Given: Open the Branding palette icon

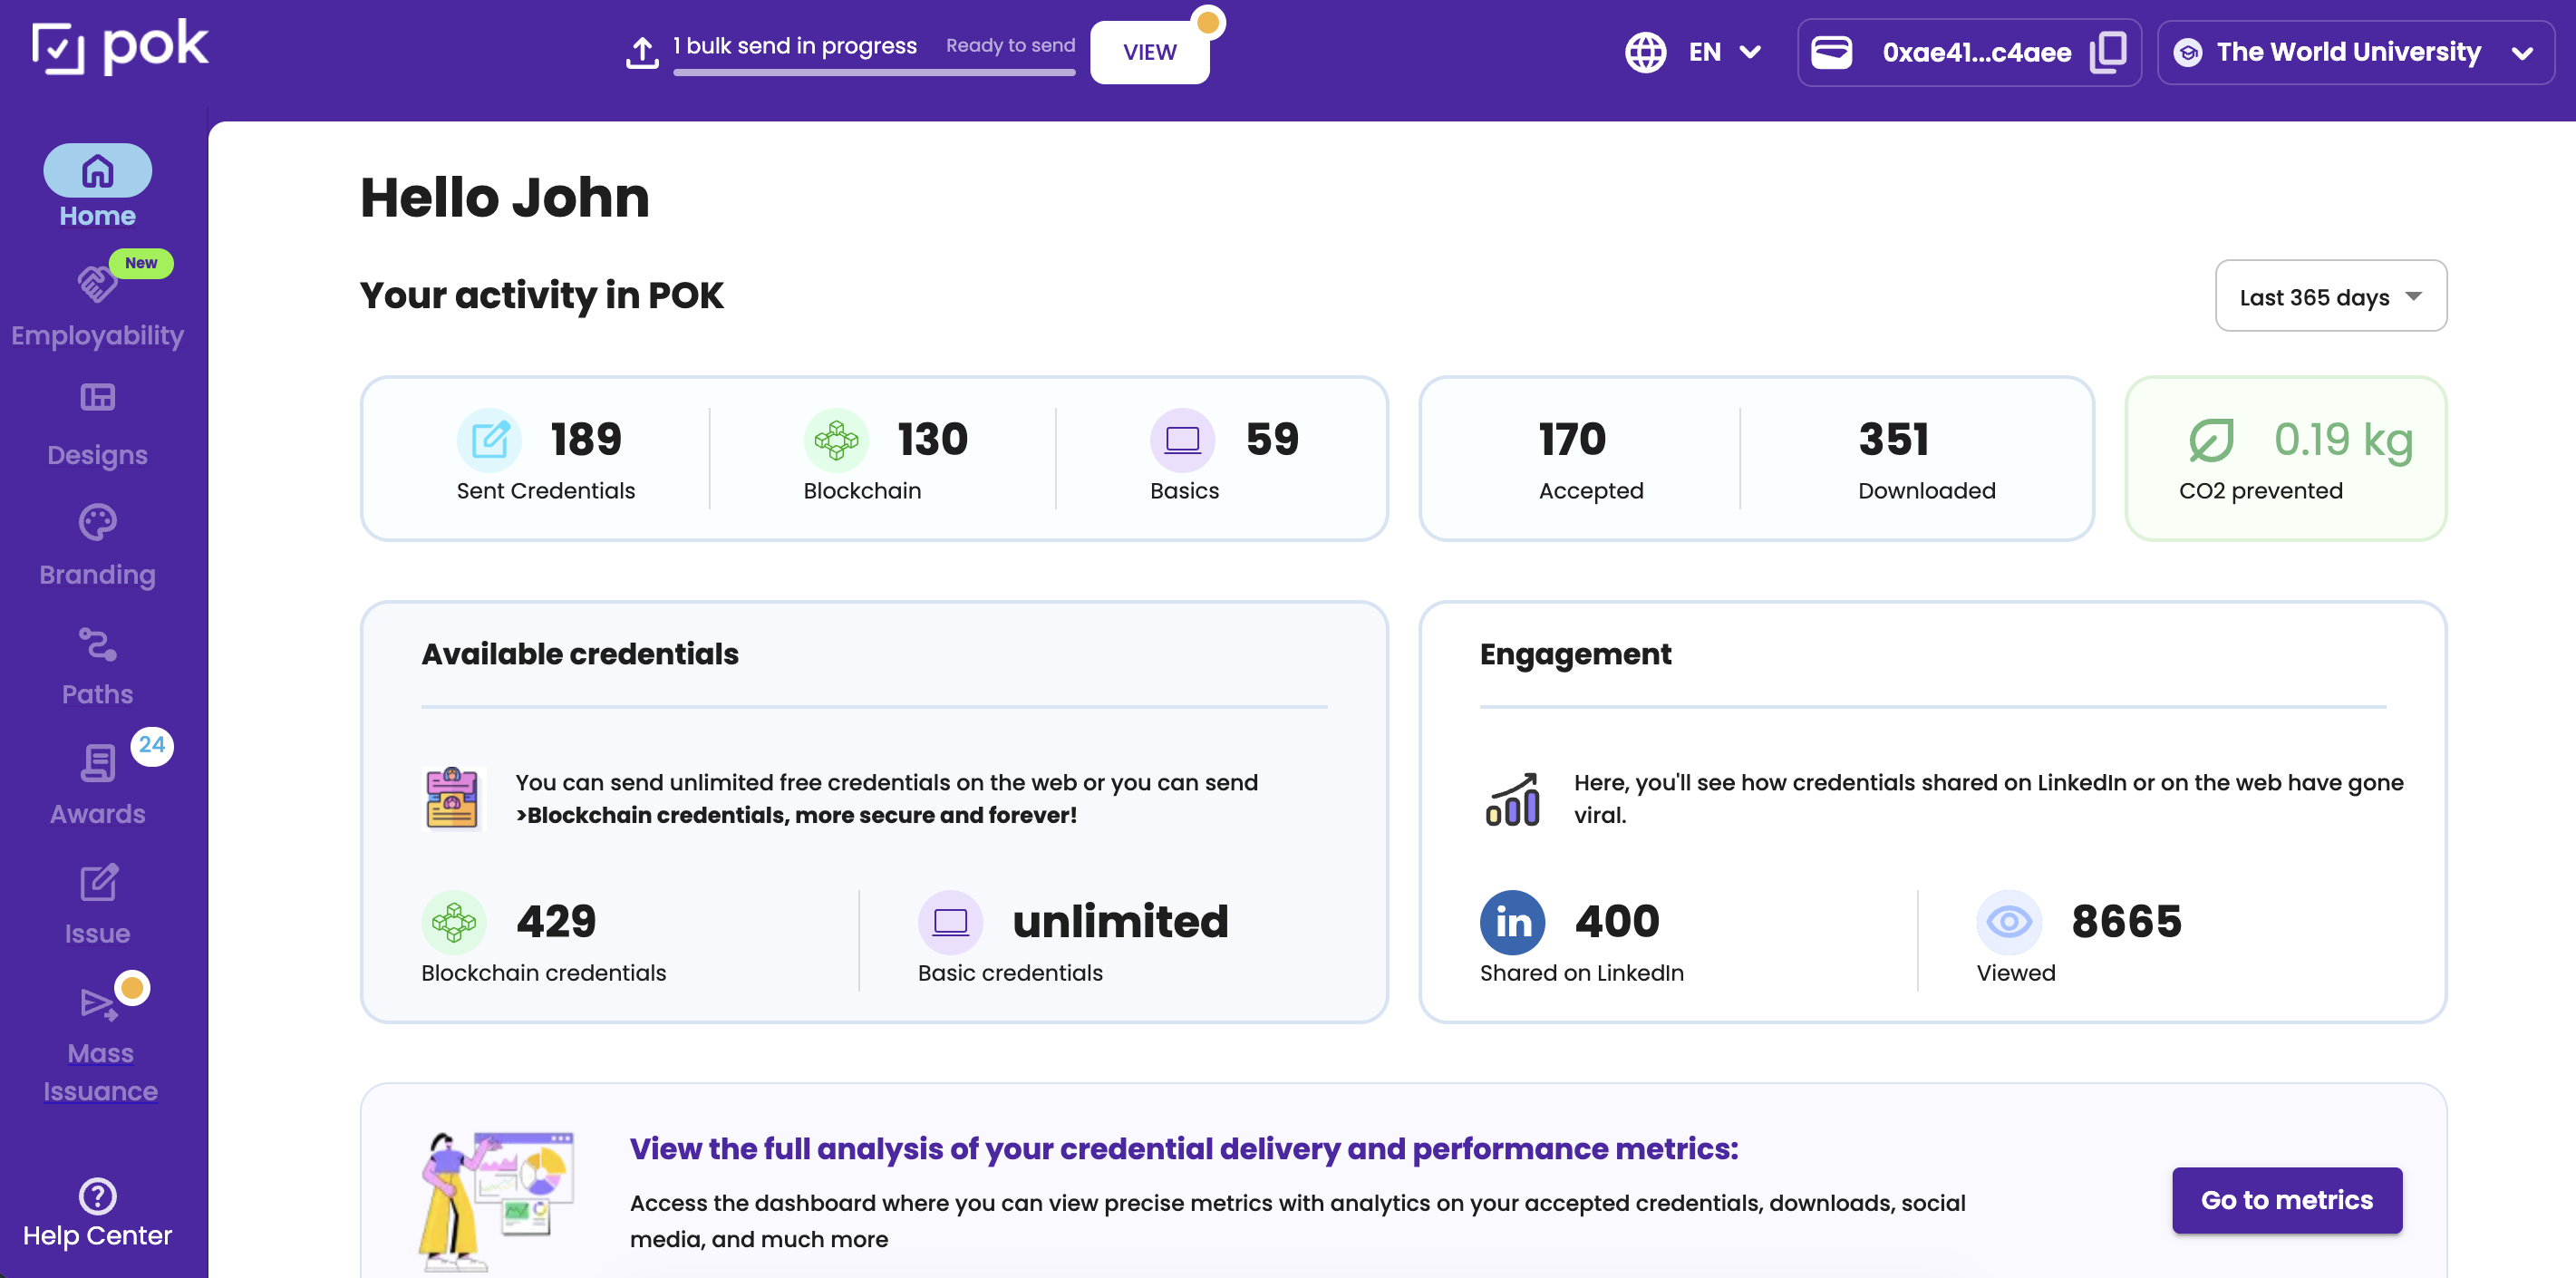Looking at the screenshot, I should [x=97, y=522].
